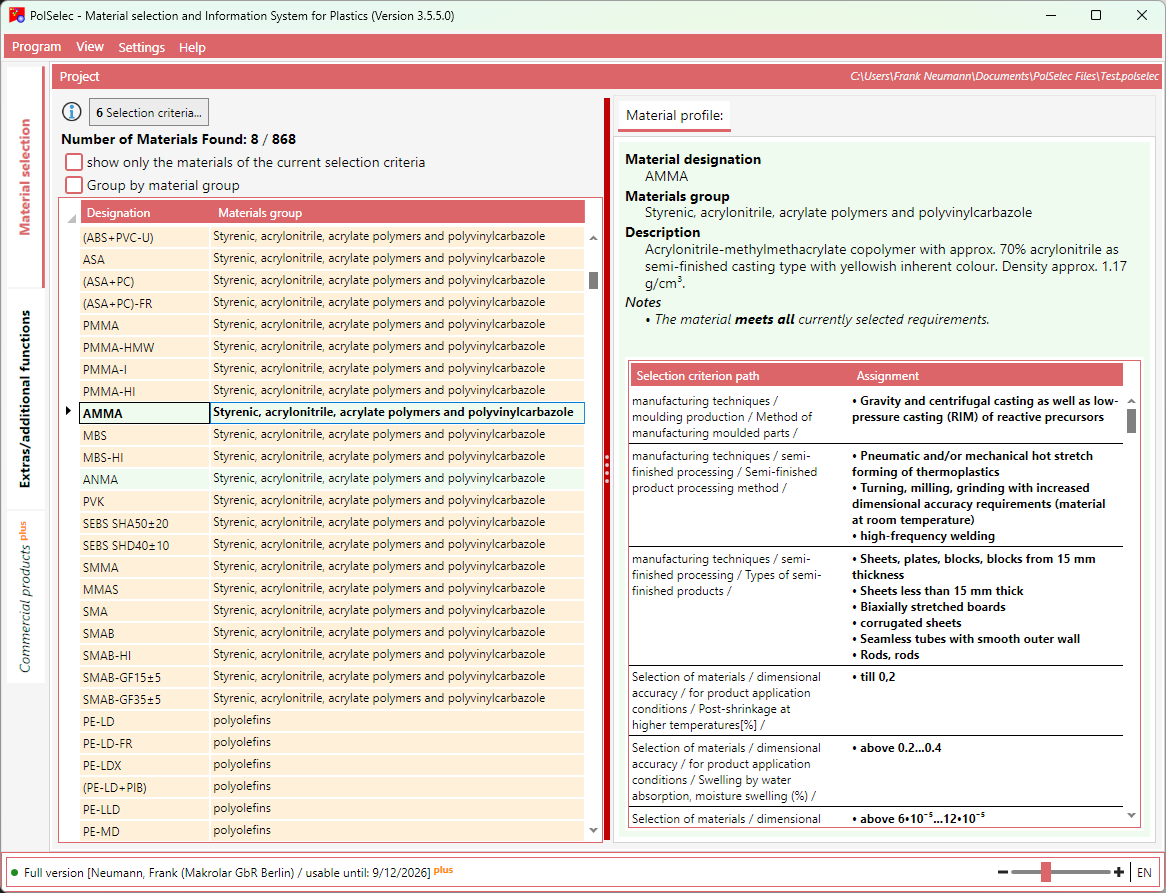Open the Help menu

point(192,47)
